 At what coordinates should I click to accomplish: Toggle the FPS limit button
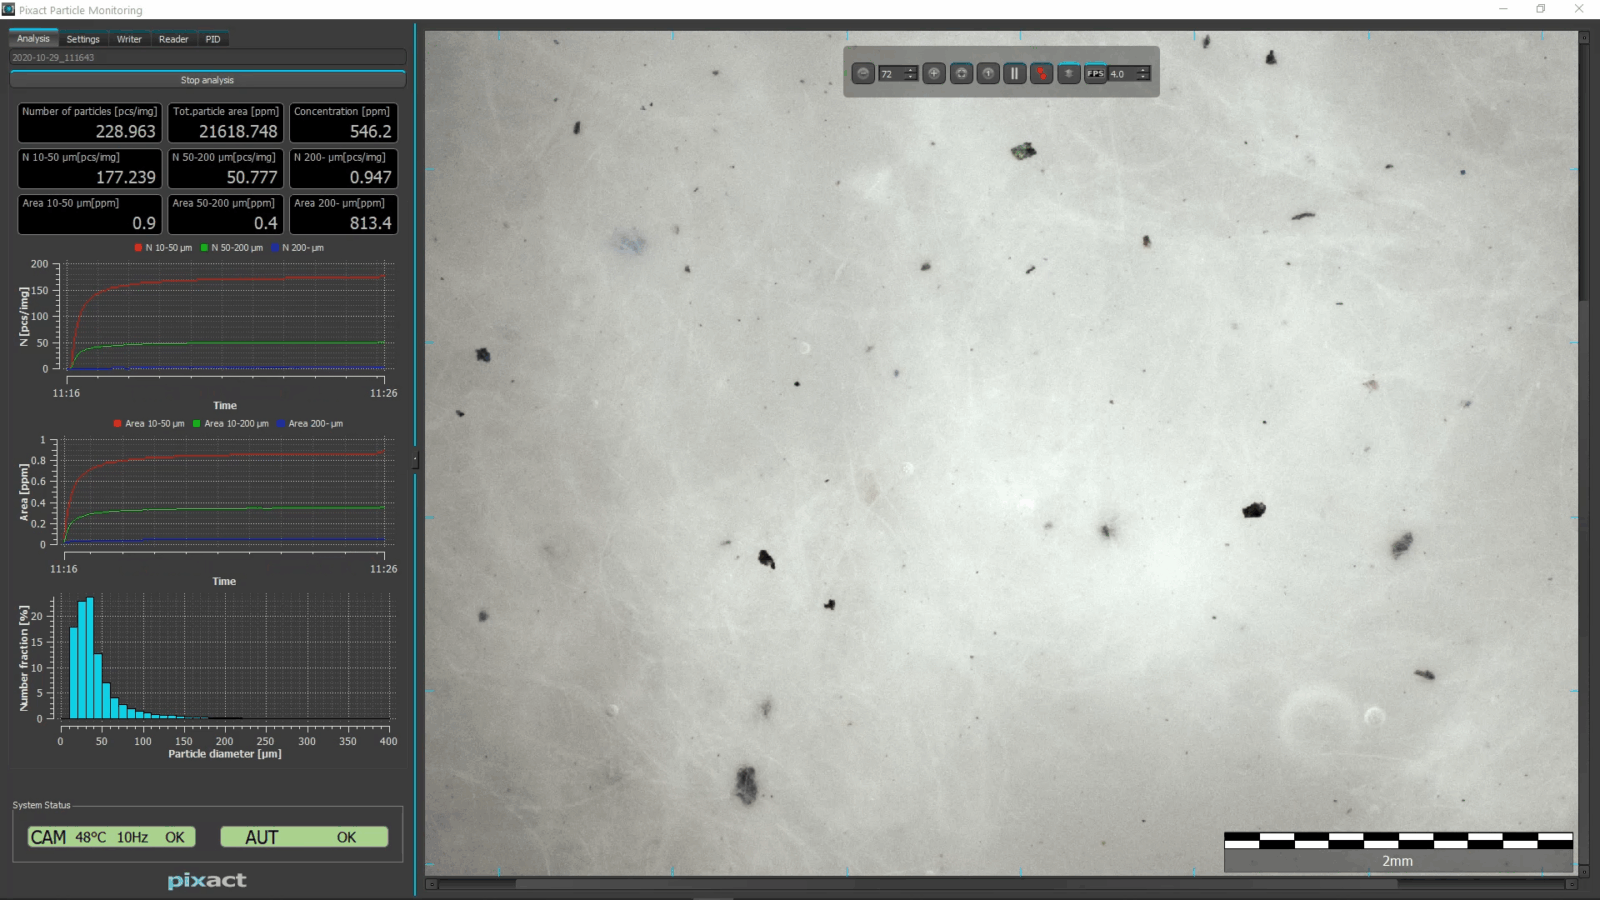coord(1095,73)
